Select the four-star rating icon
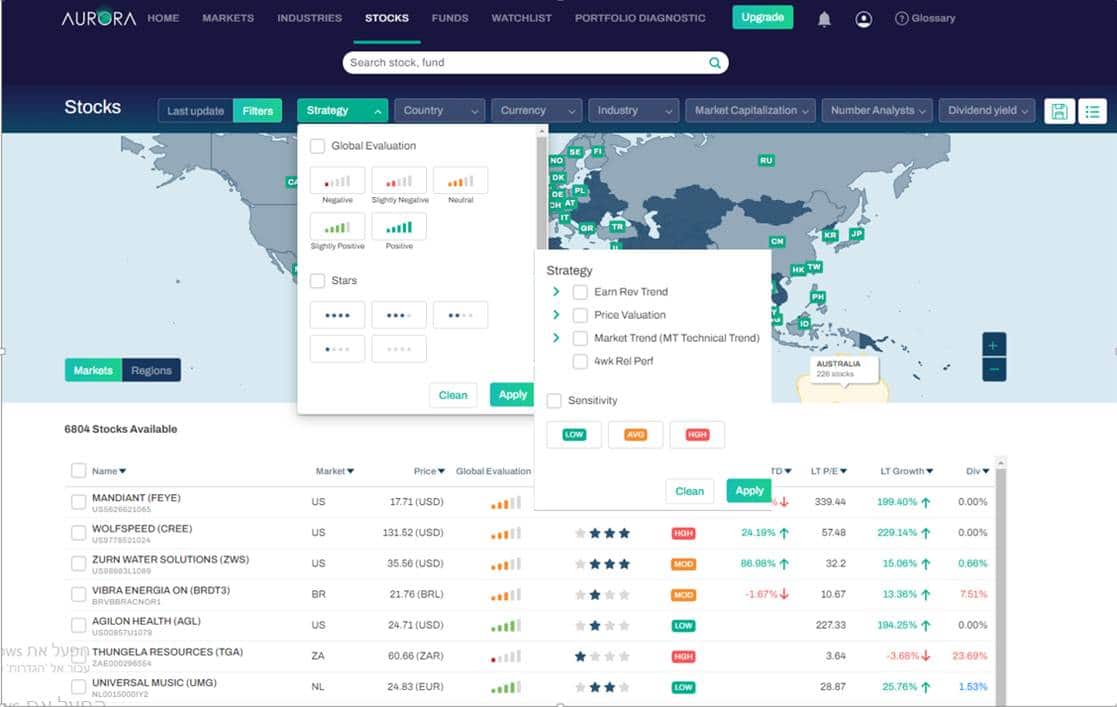Image resolution: width=1117 pixels, height=707 pixels. coord(337,315)
